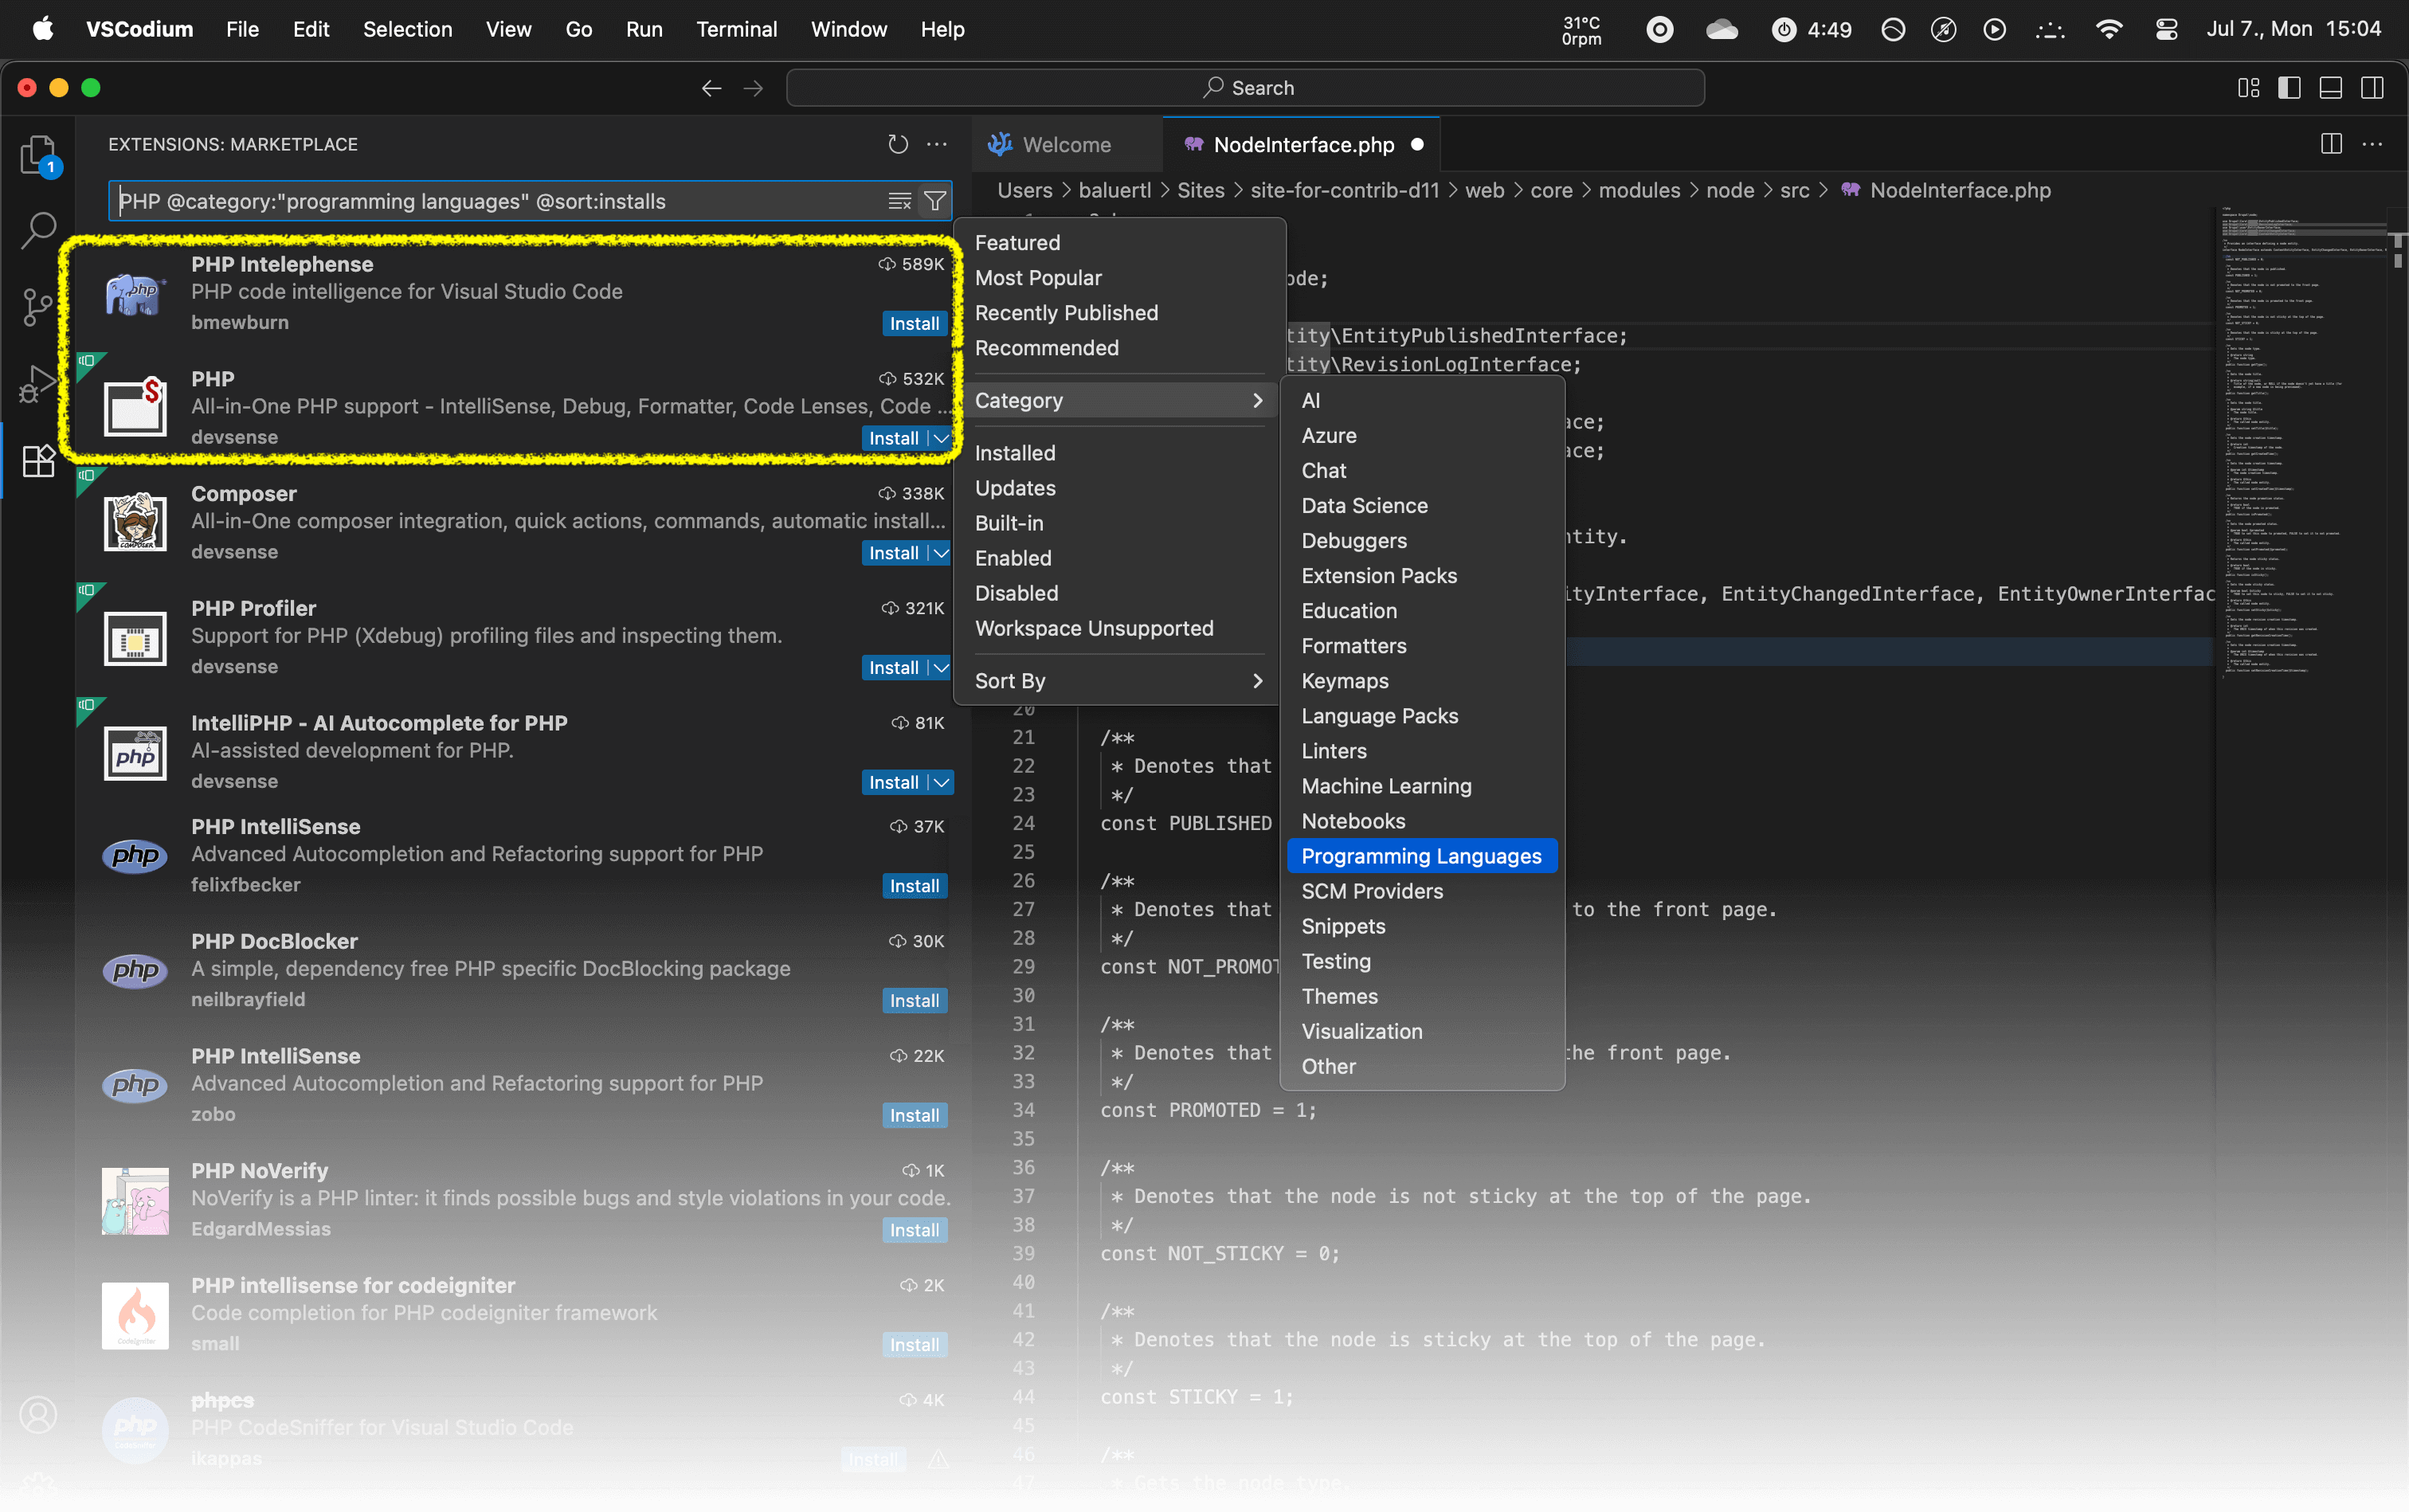Toggle the secondary side bar
Viewport: 2409px width, 1512px height.
tap(2371, 88)
